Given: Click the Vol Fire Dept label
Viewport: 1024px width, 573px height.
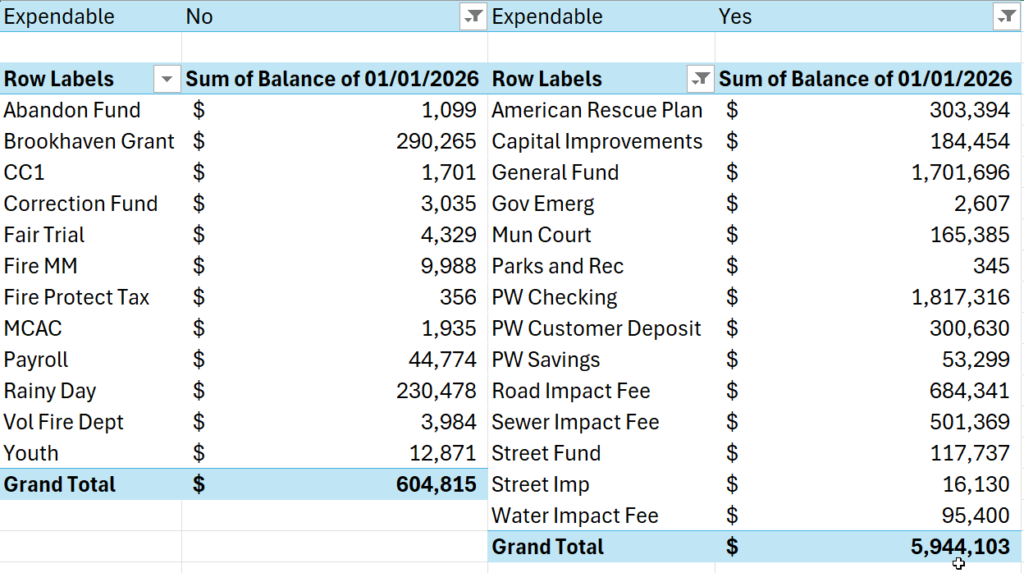Looking at the screenshot, I should pos(64,422).
